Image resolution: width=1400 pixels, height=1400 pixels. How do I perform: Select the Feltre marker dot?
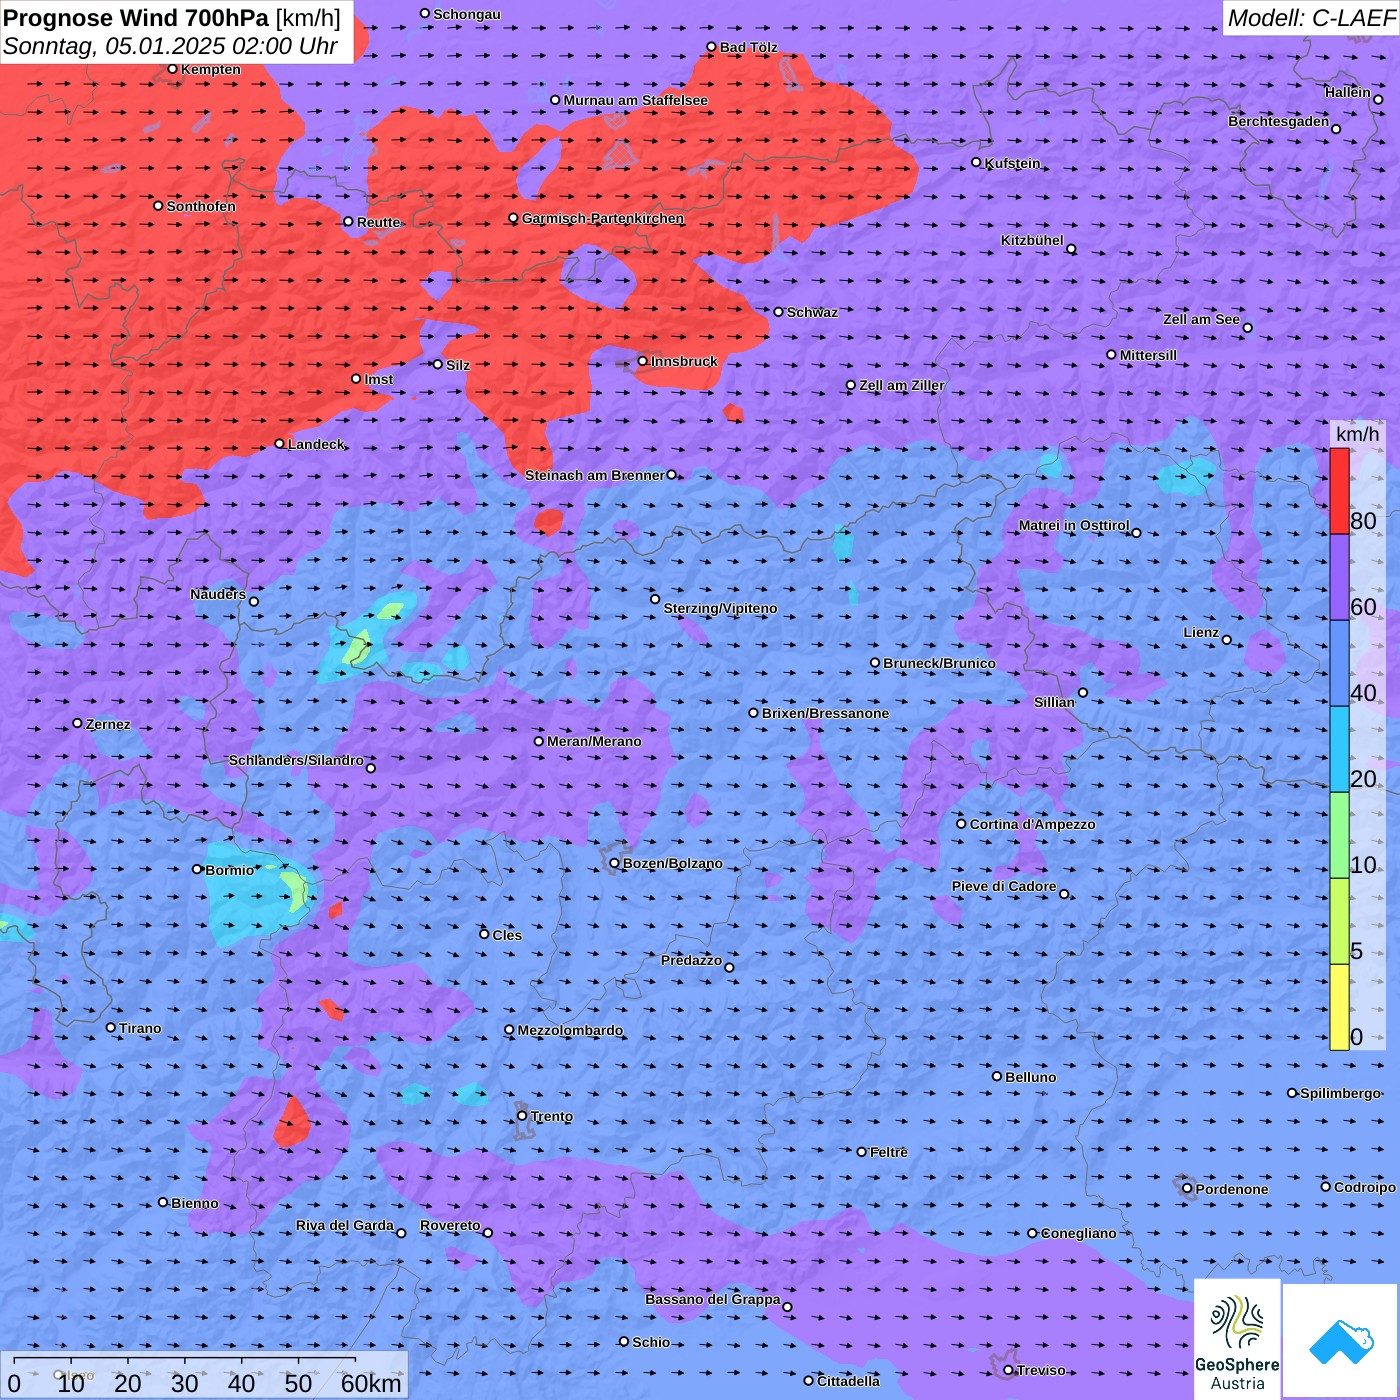(x=862, y=1152)
